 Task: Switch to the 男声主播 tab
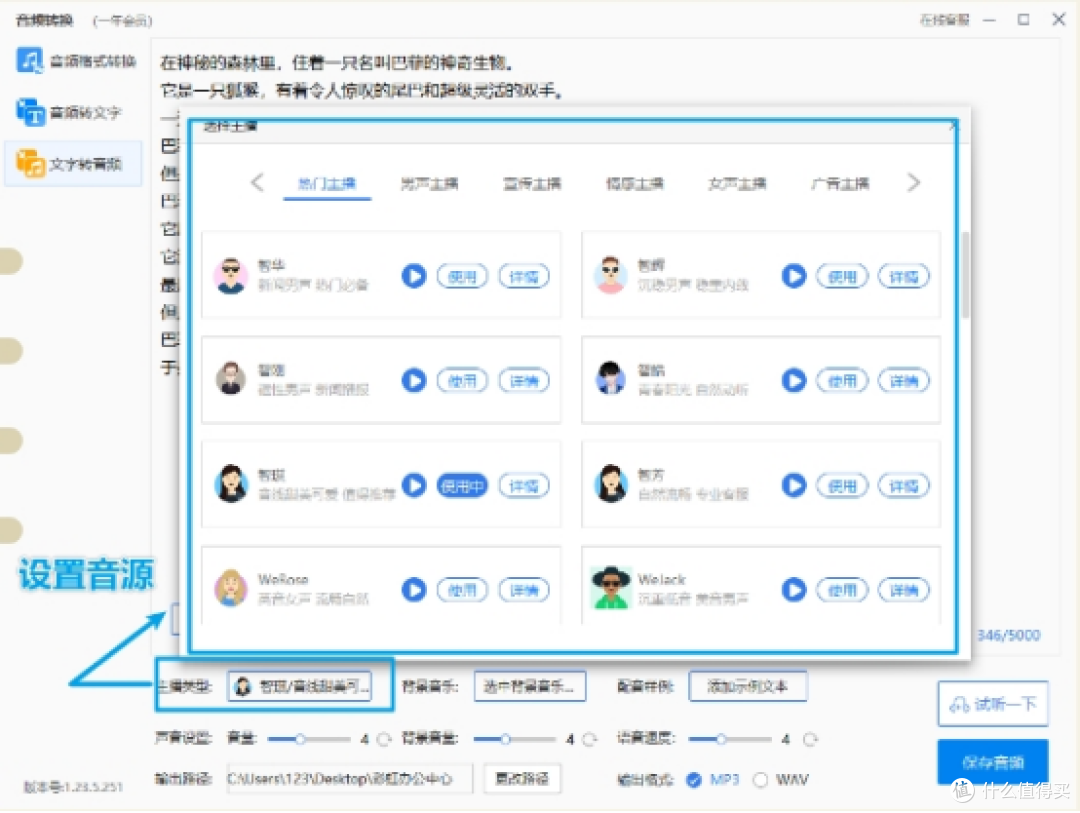(429, 184)
